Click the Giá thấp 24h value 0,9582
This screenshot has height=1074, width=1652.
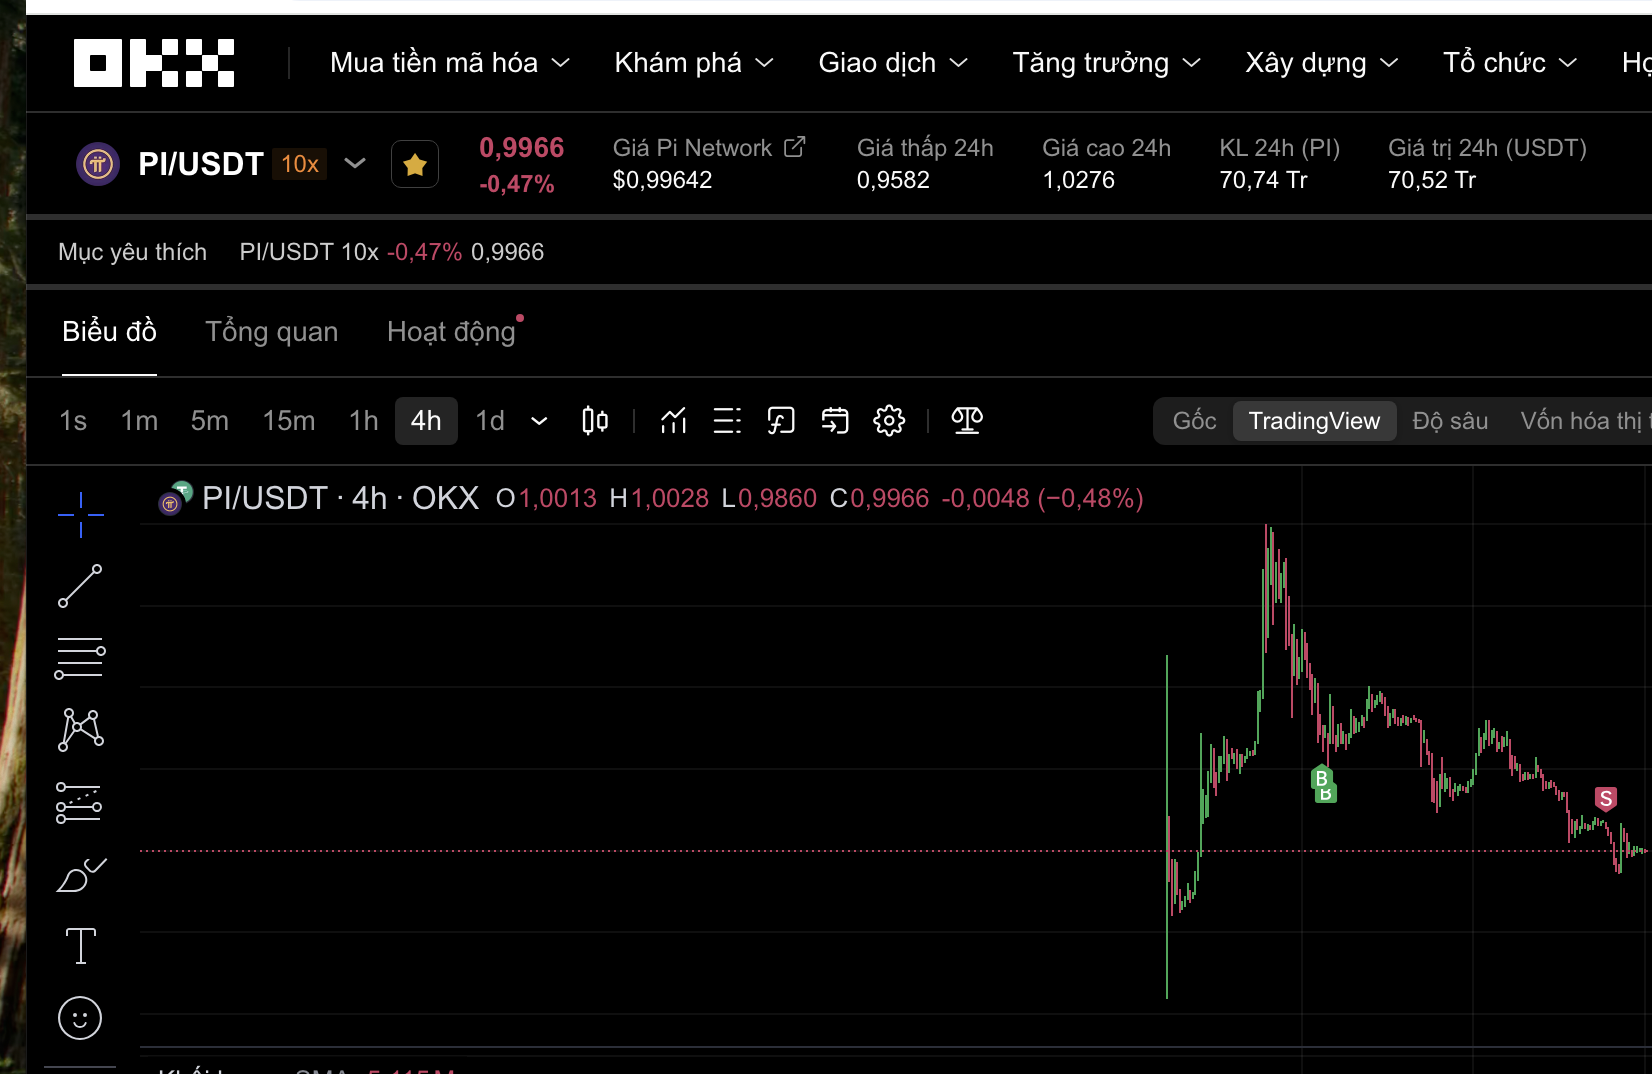[893, 180]
